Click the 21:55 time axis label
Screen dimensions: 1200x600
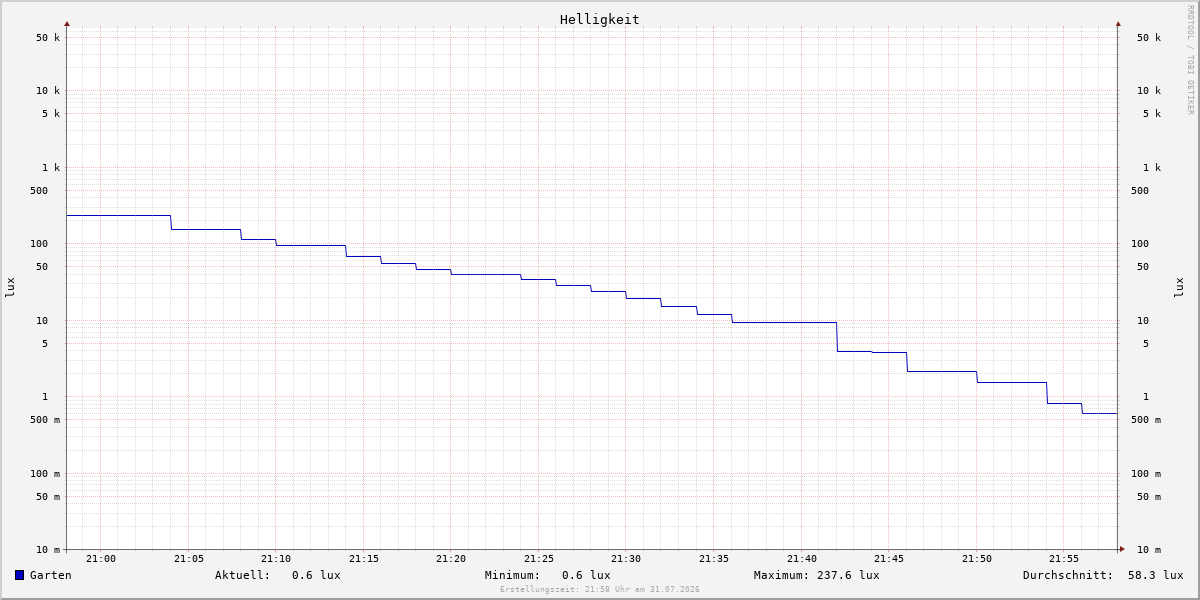click(x=1064, y=559)
